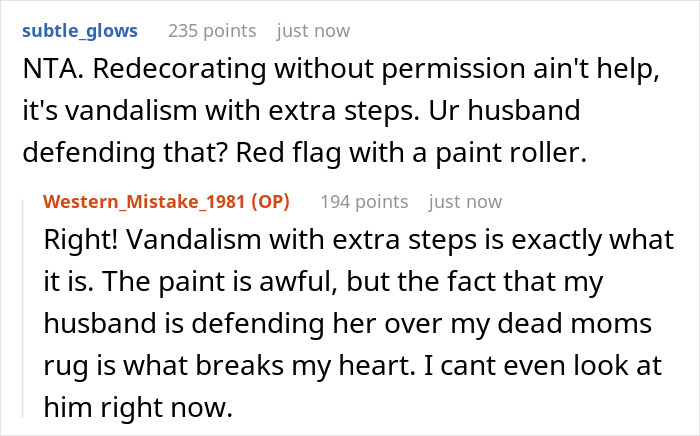Click the 235 points score

(212, 31)
